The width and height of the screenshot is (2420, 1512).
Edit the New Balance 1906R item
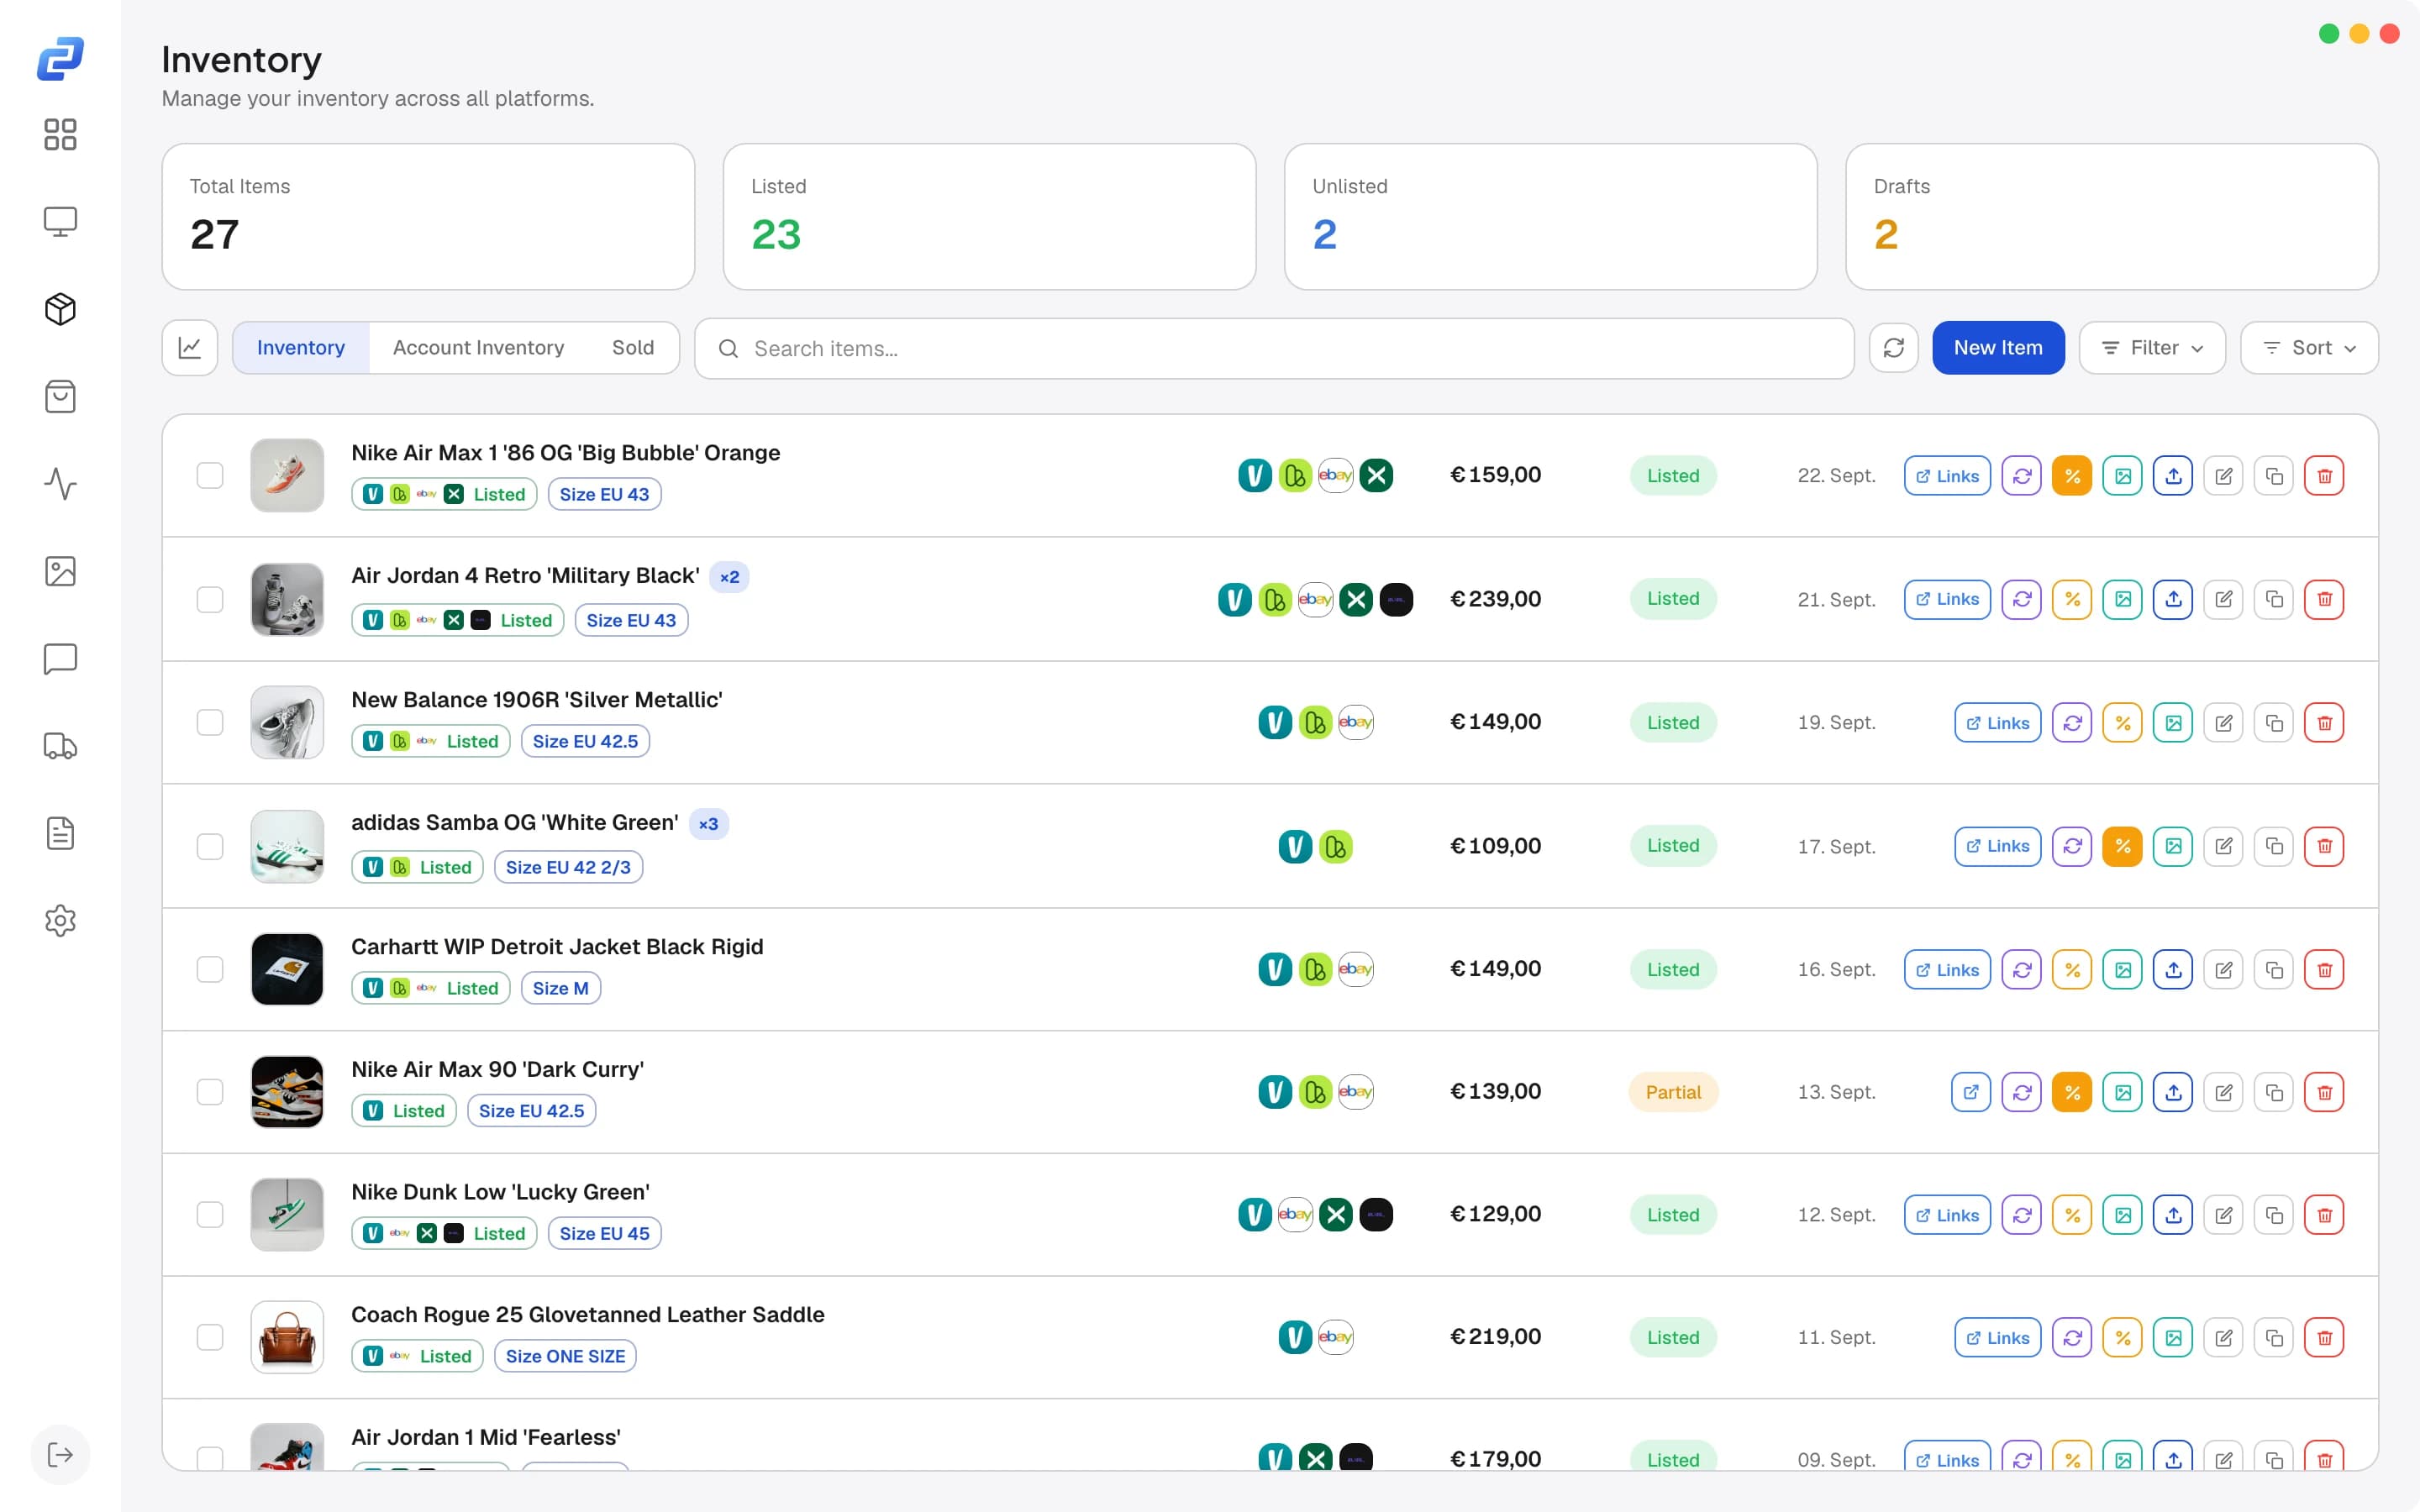pos(2223,723)
